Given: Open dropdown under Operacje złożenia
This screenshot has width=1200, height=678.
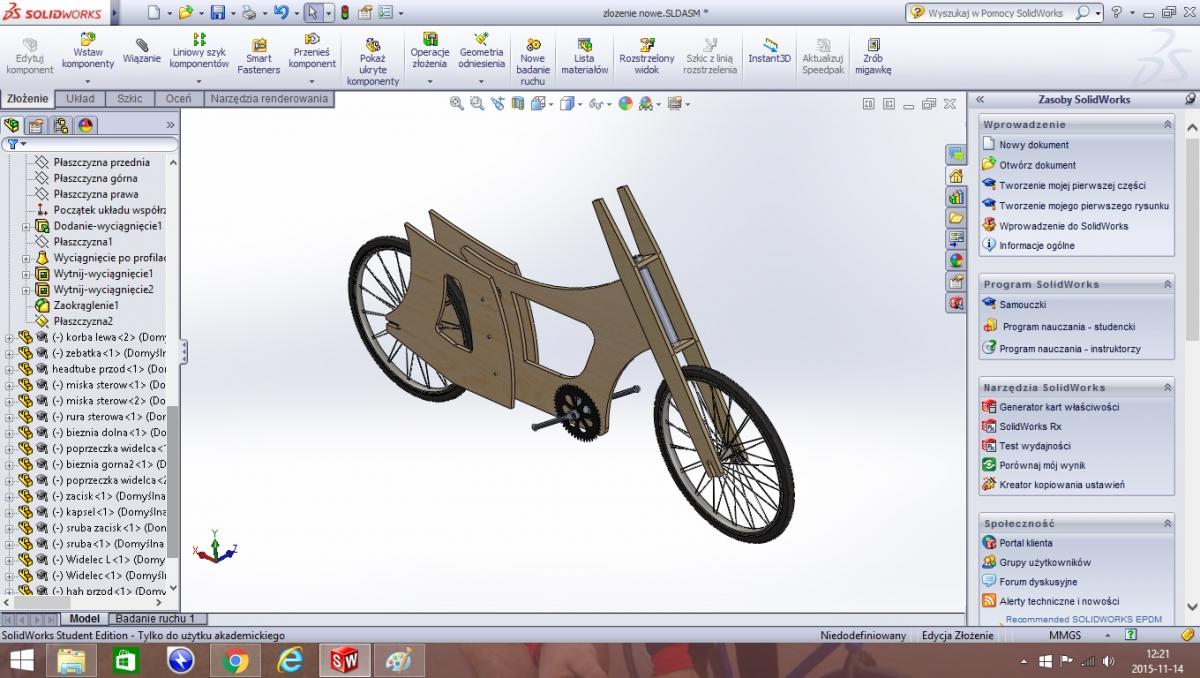Looking at the screenshot, I should [x=430, y=81].
